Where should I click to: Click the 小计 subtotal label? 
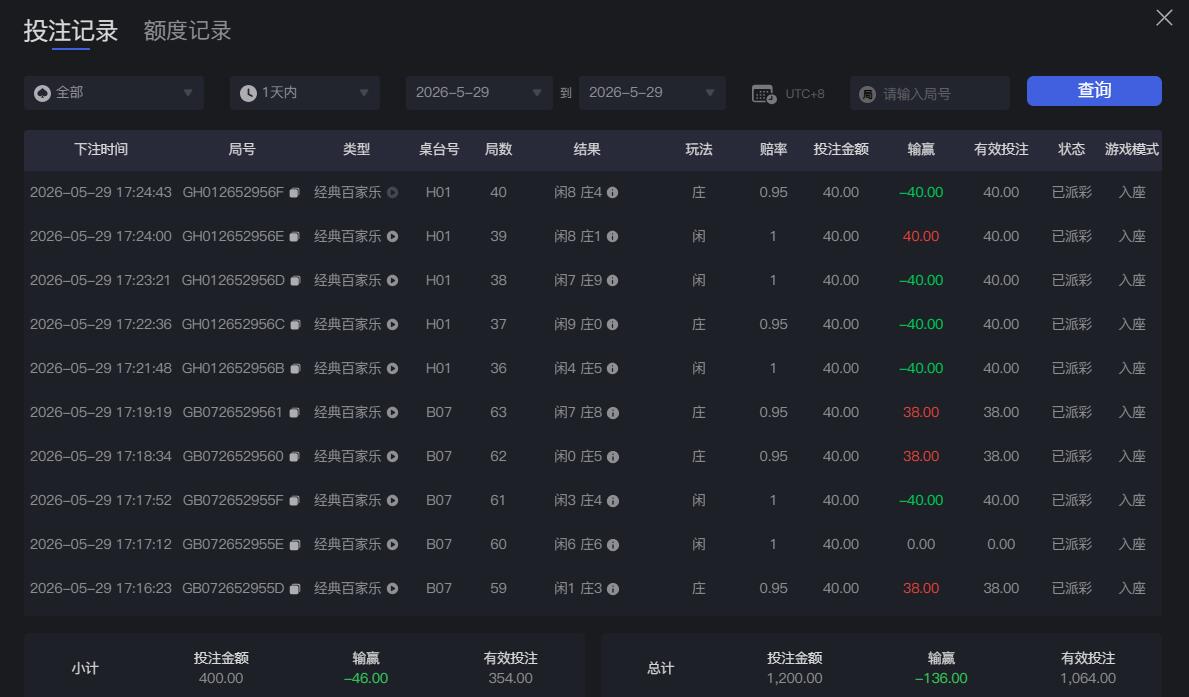coord(85,668)
